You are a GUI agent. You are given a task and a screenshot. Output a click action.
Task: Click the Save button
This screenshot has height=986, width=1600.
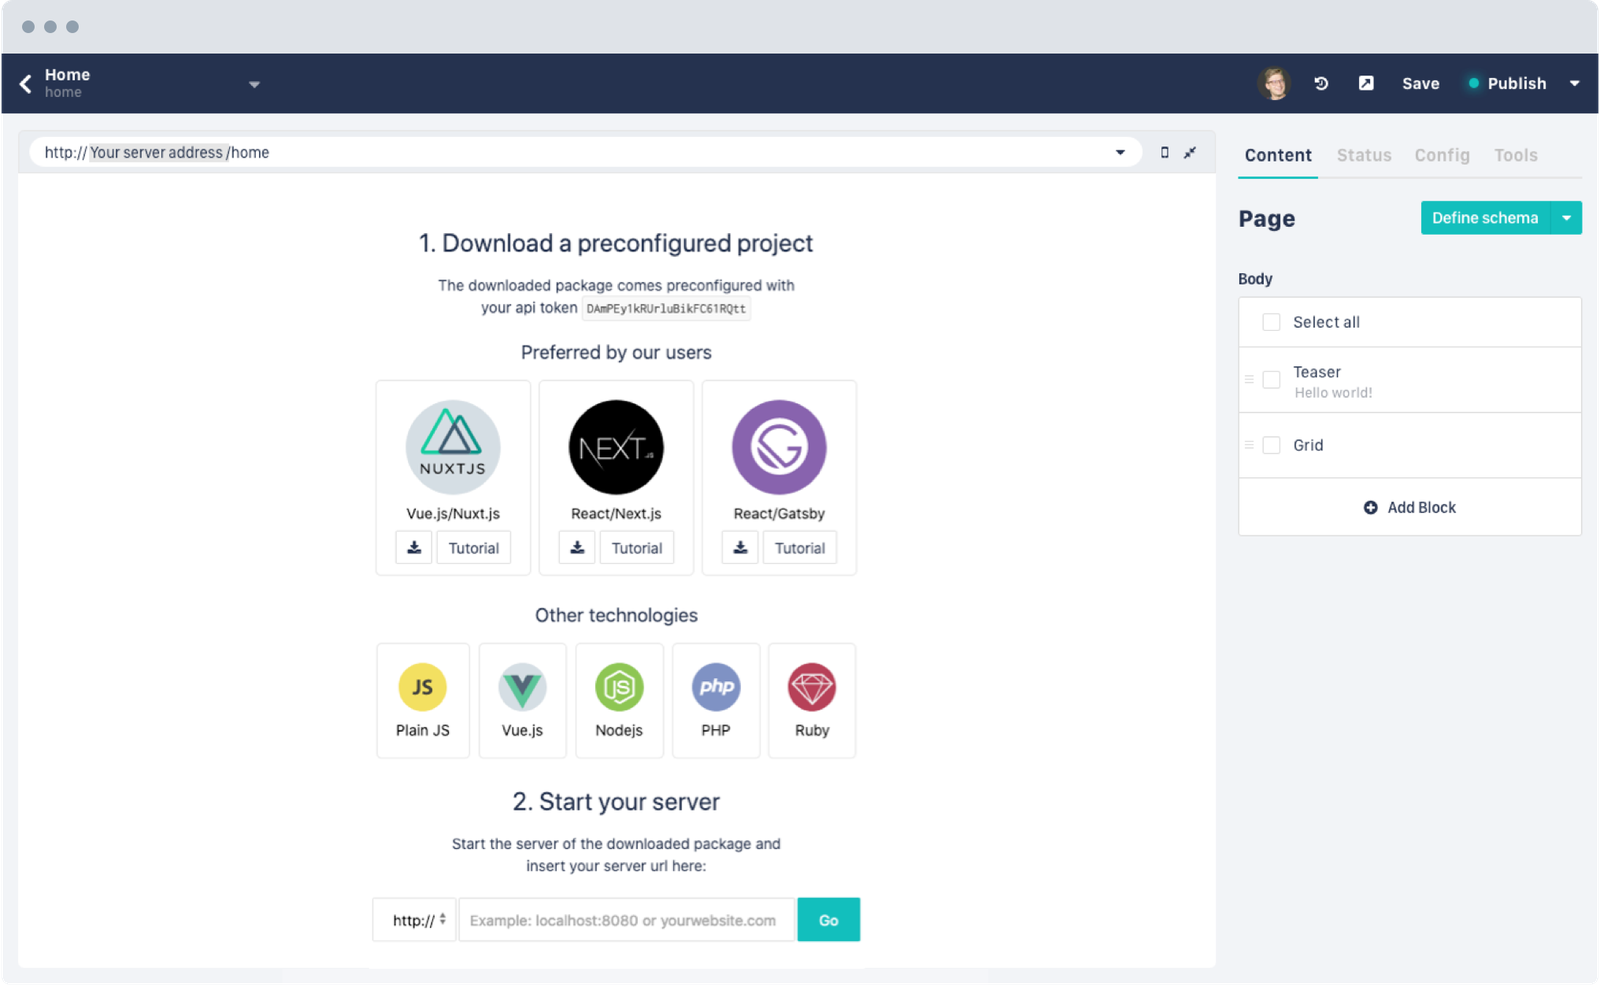point(1420,84)
